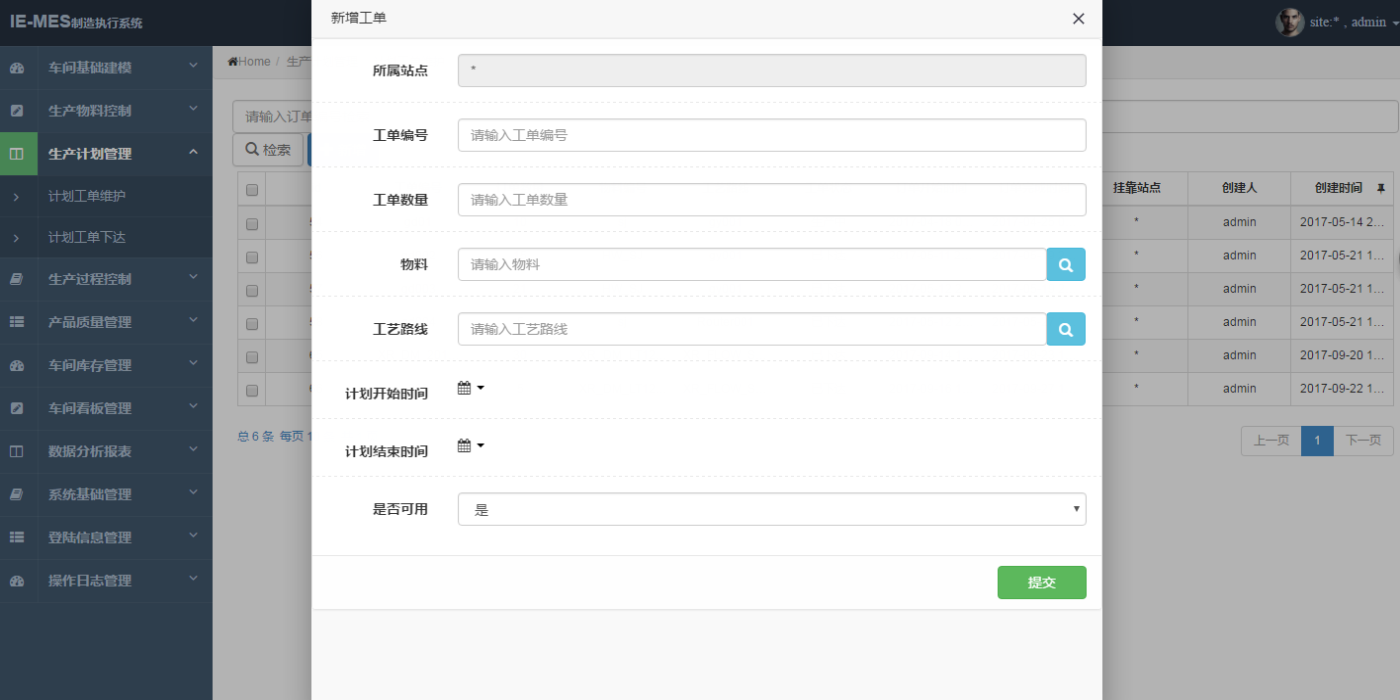Viewport: 1400px width, 700px height.
Task: Toggle the select-all checkbox in table header
Action: (252, 190)
